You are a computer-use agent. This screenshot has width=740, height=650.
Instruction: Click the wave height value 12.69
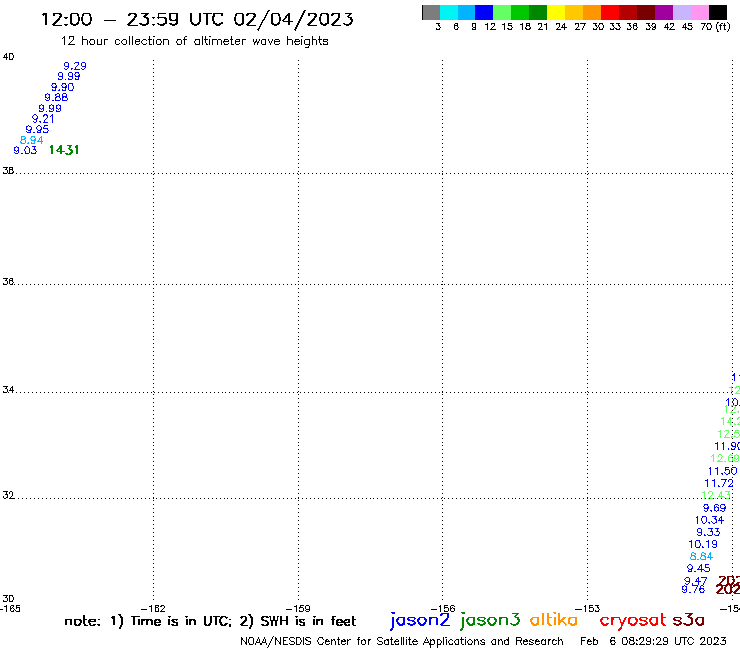click(725, 458)
